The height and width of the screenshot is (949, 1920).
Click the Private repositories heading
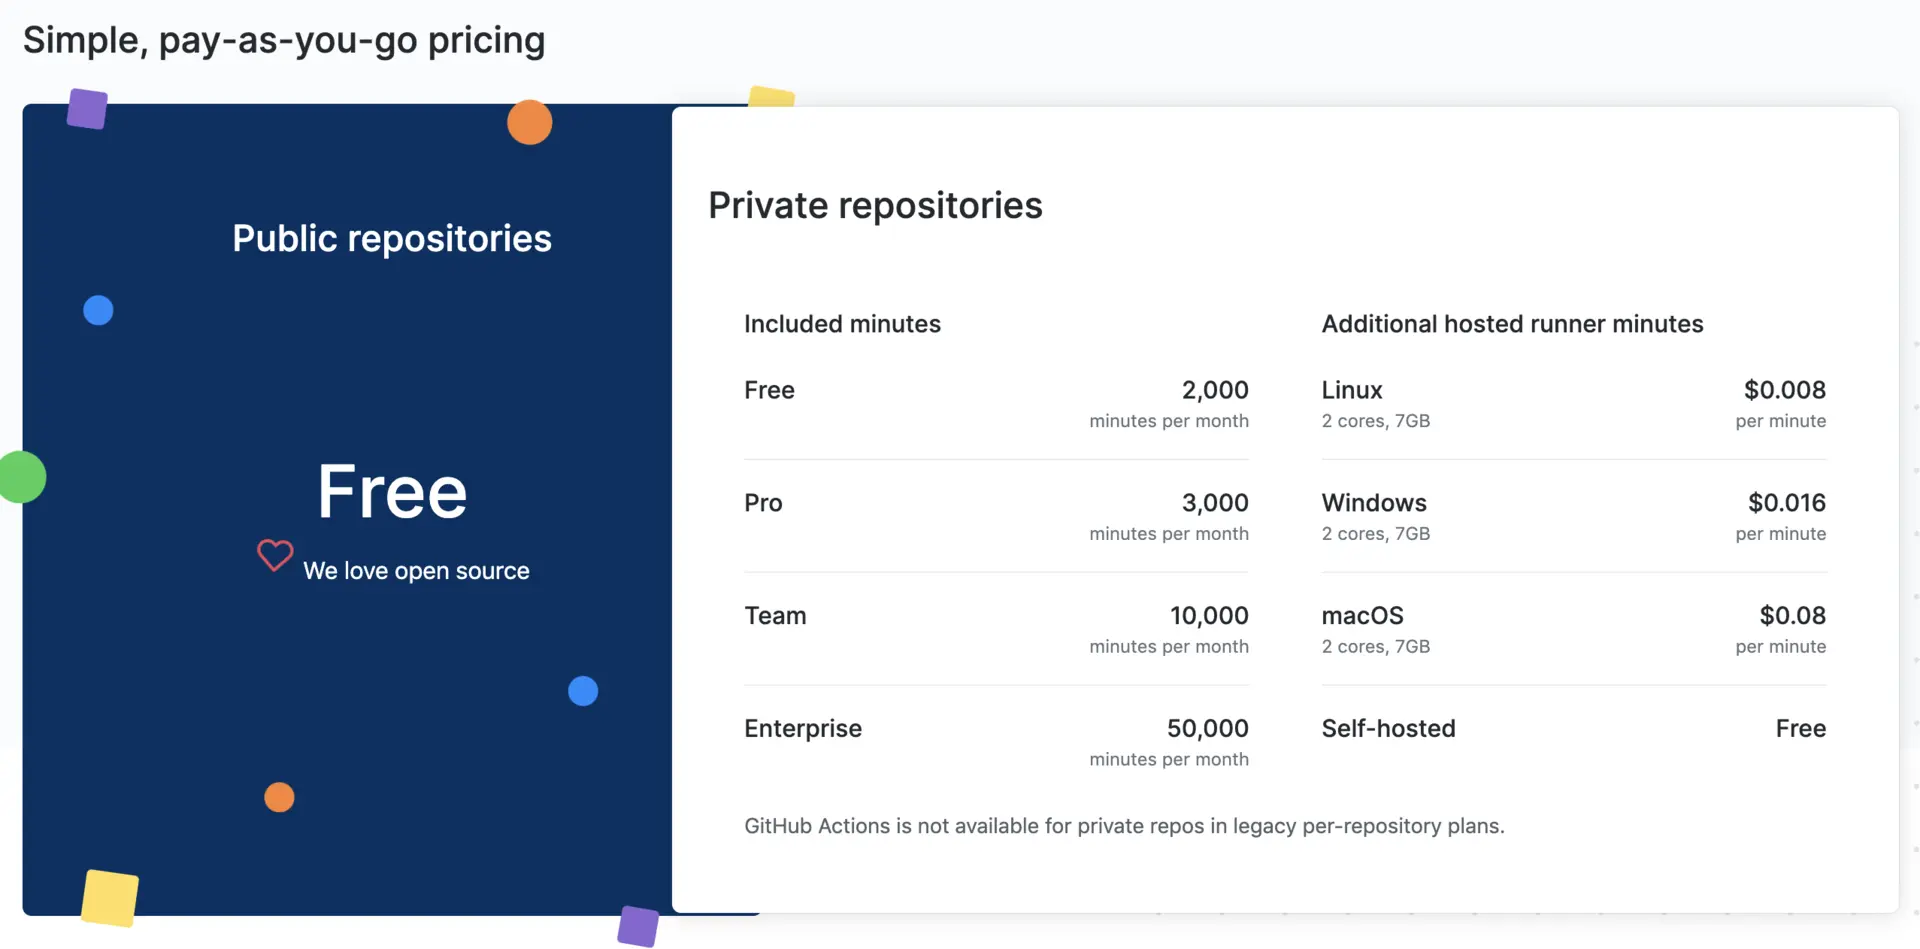click(875, 205)
